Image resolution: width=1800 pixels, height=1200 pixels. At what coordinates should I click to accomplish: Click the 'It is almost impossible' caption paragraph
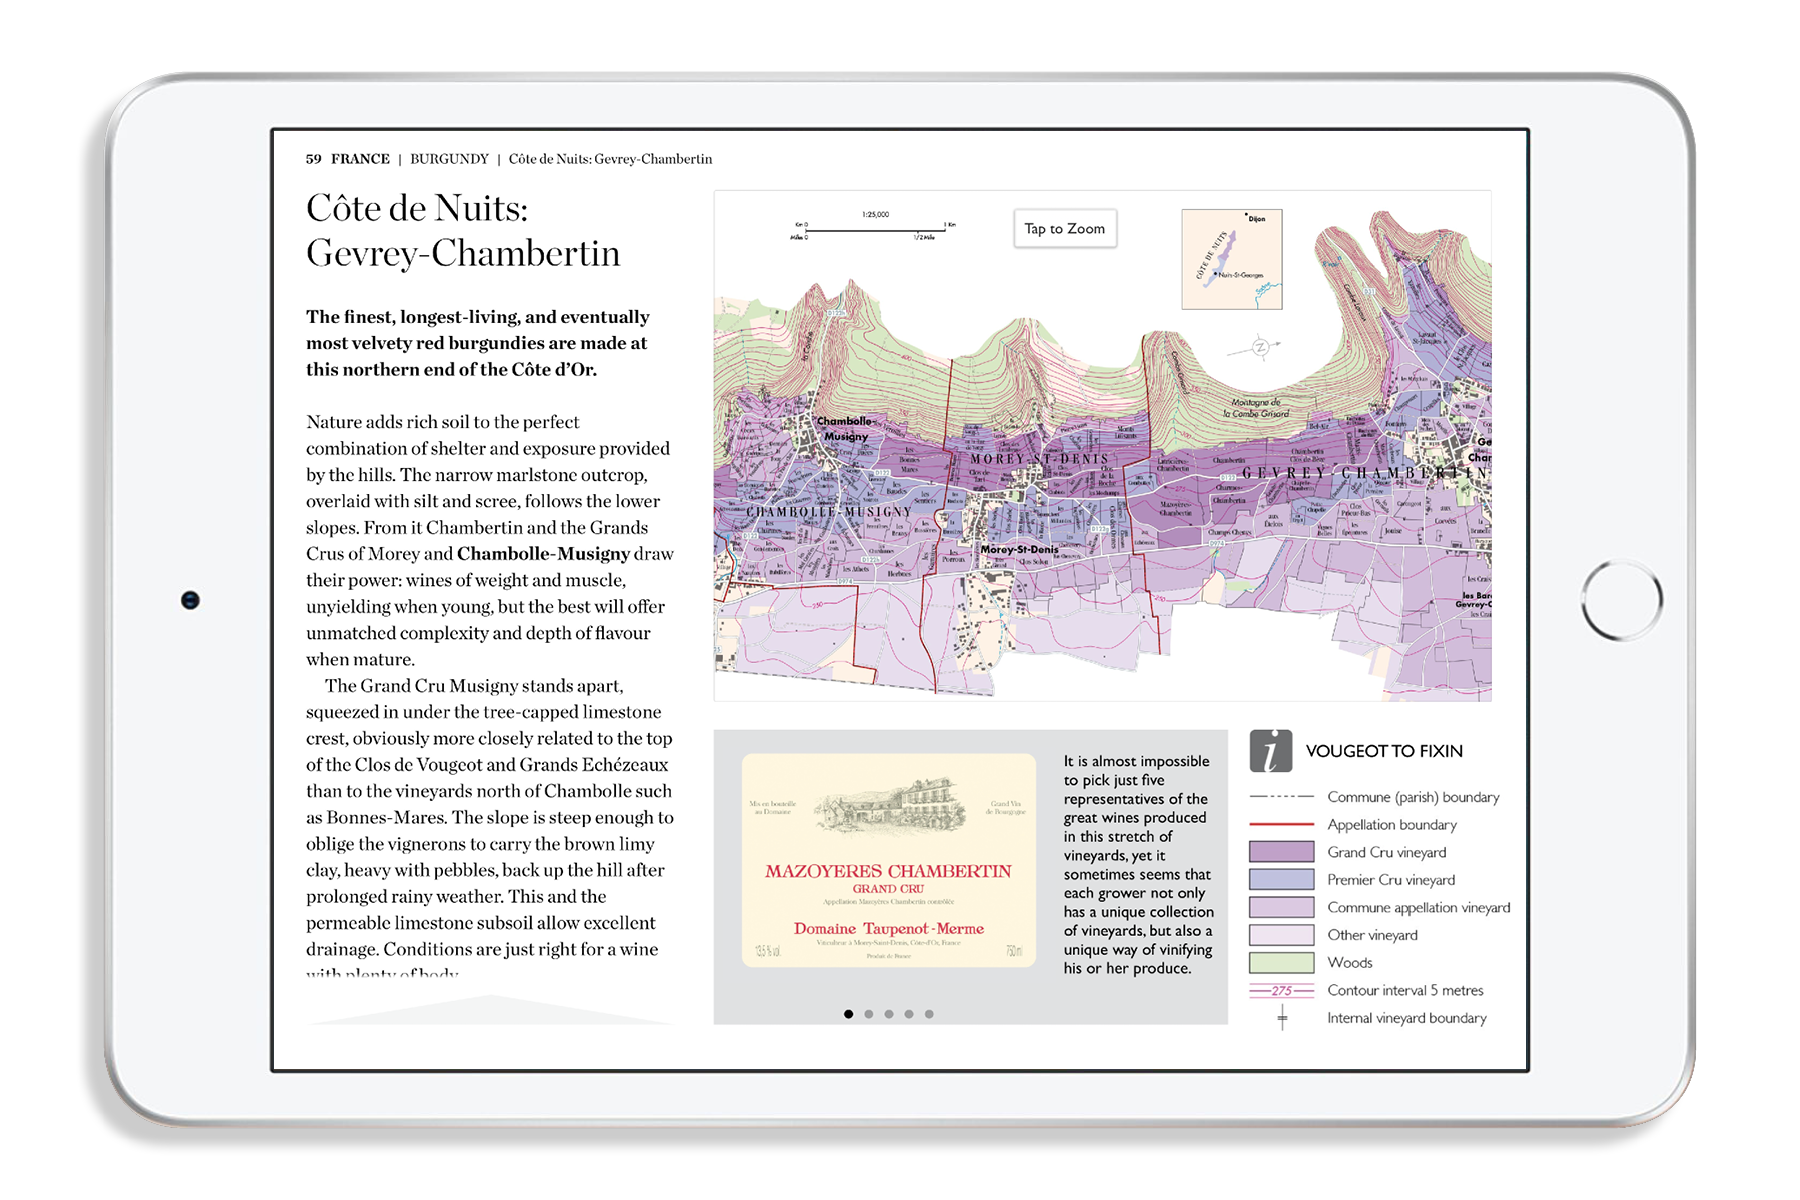(1138, 865)
